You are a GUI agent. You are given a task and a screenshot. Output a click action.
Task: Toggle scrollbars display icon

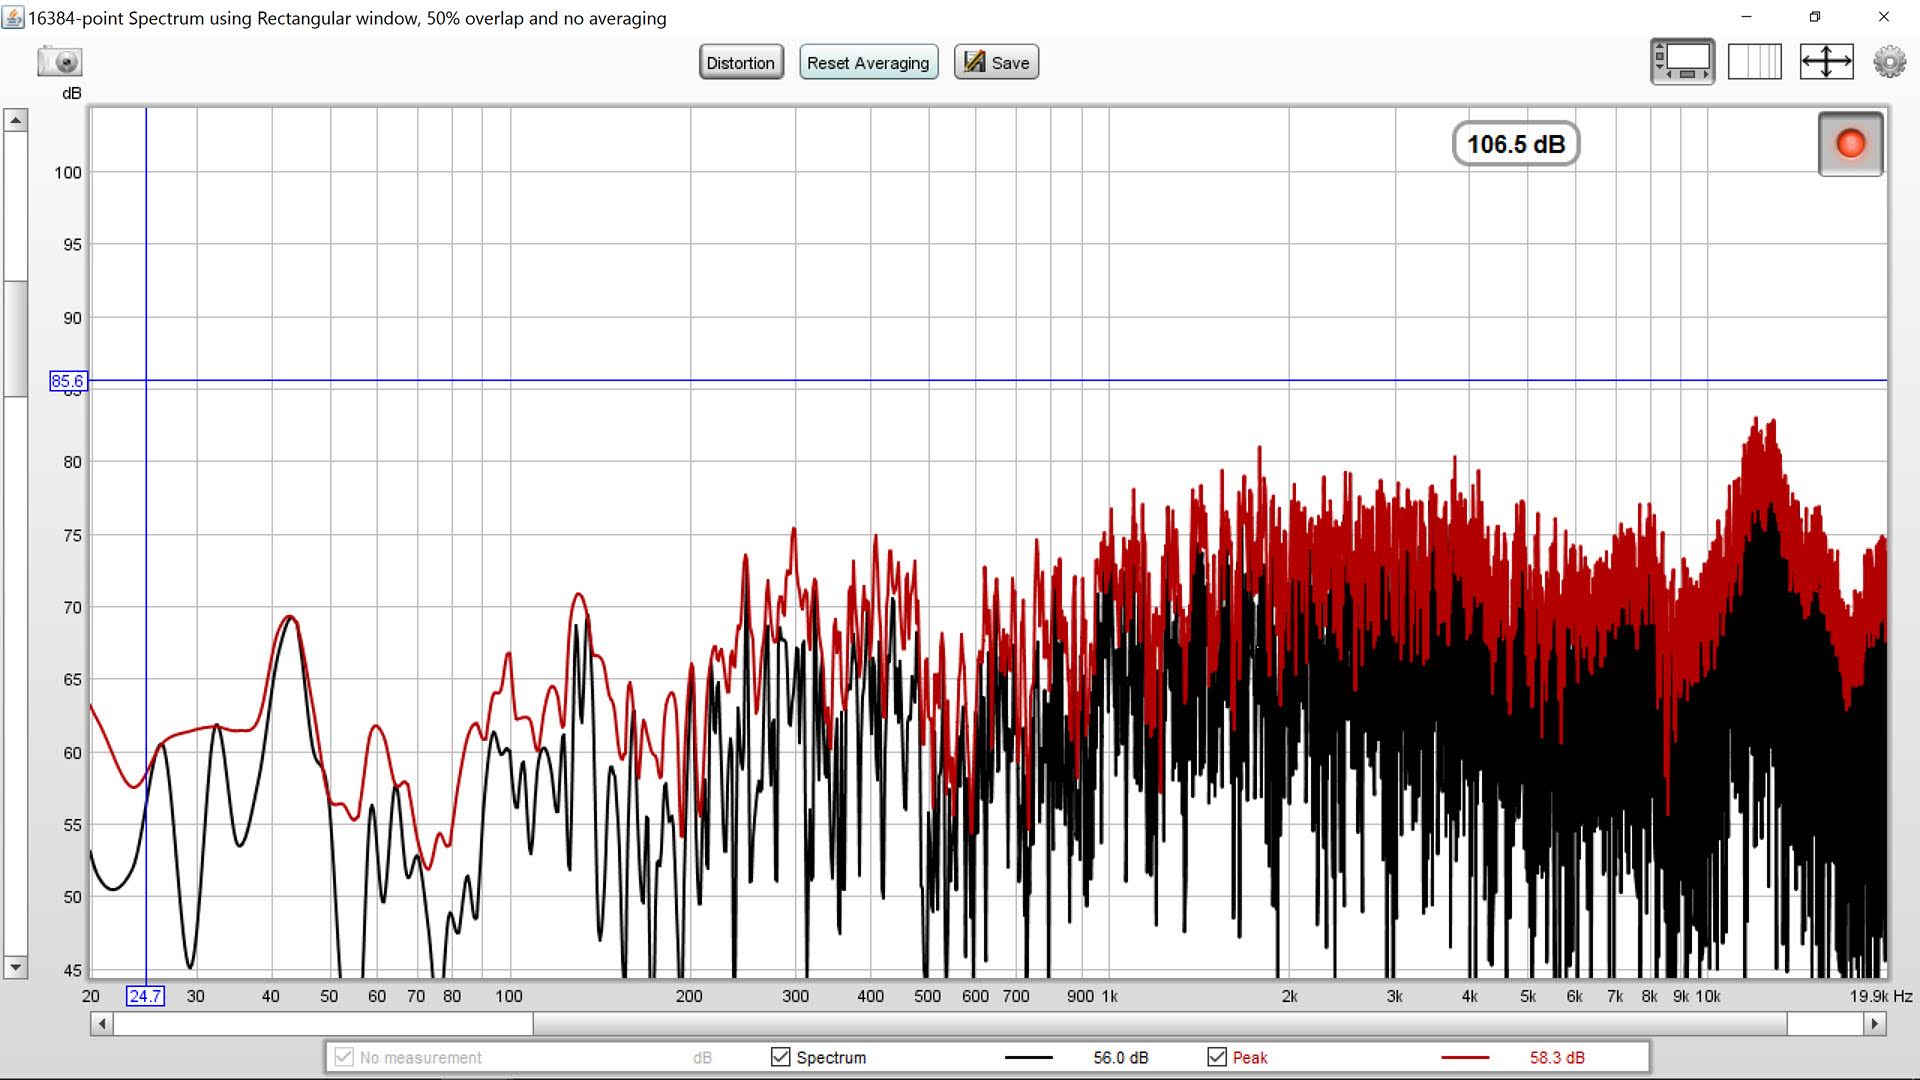pos(1682,62)
